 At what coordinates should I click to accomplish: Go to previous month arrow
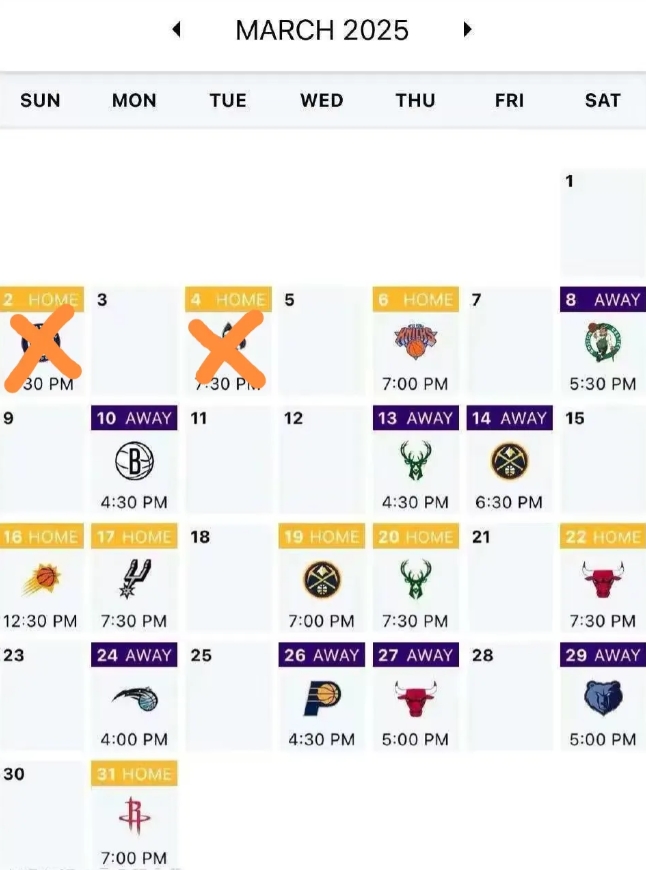(x=177, y=29)
